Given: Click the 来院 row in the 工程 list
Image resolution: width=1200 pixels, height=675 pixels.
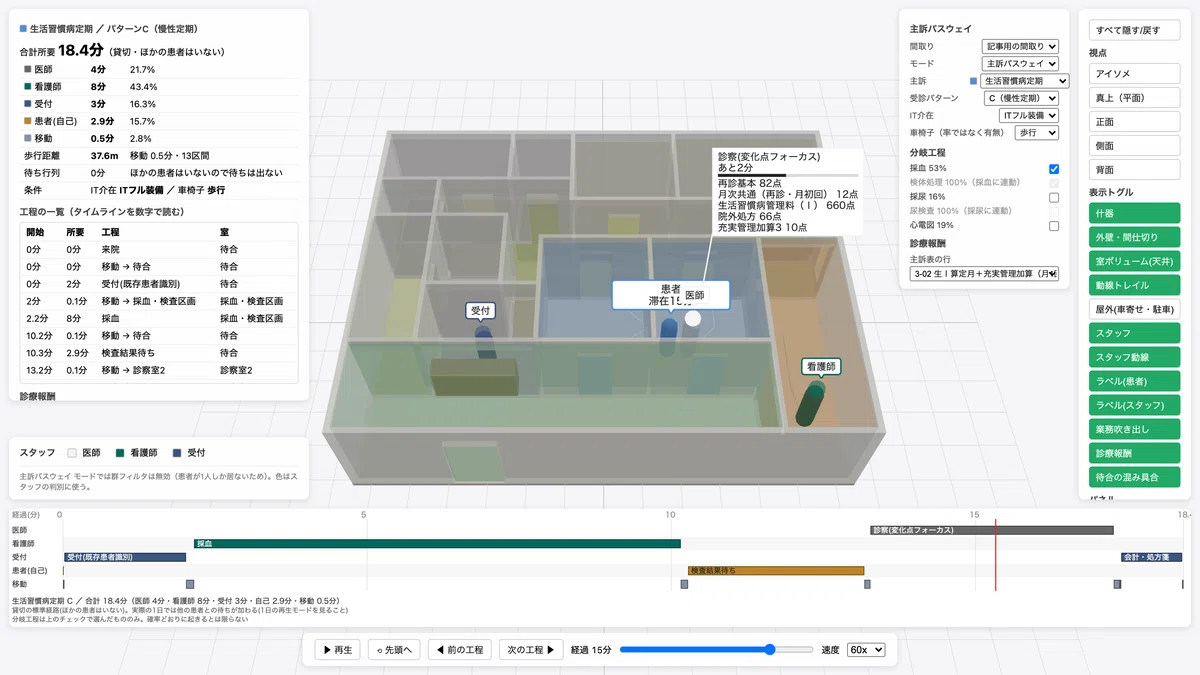Looking at the screenshot, I should pyautogui.click(x=158, y=249).
